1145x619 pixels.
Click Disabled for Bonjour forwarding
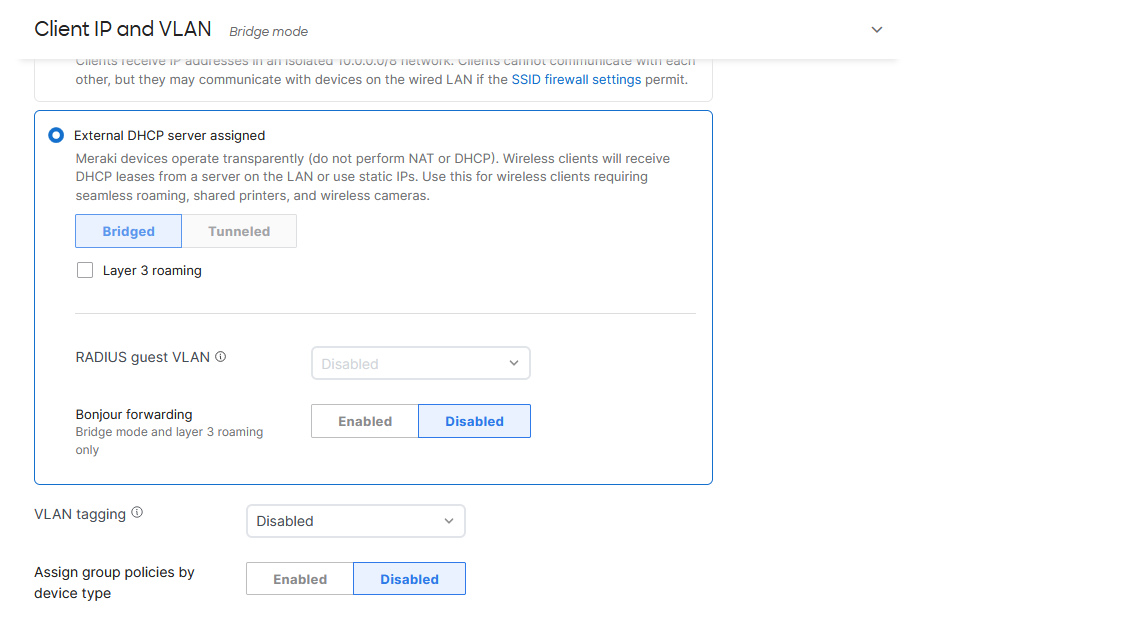(x=474, y=420)
